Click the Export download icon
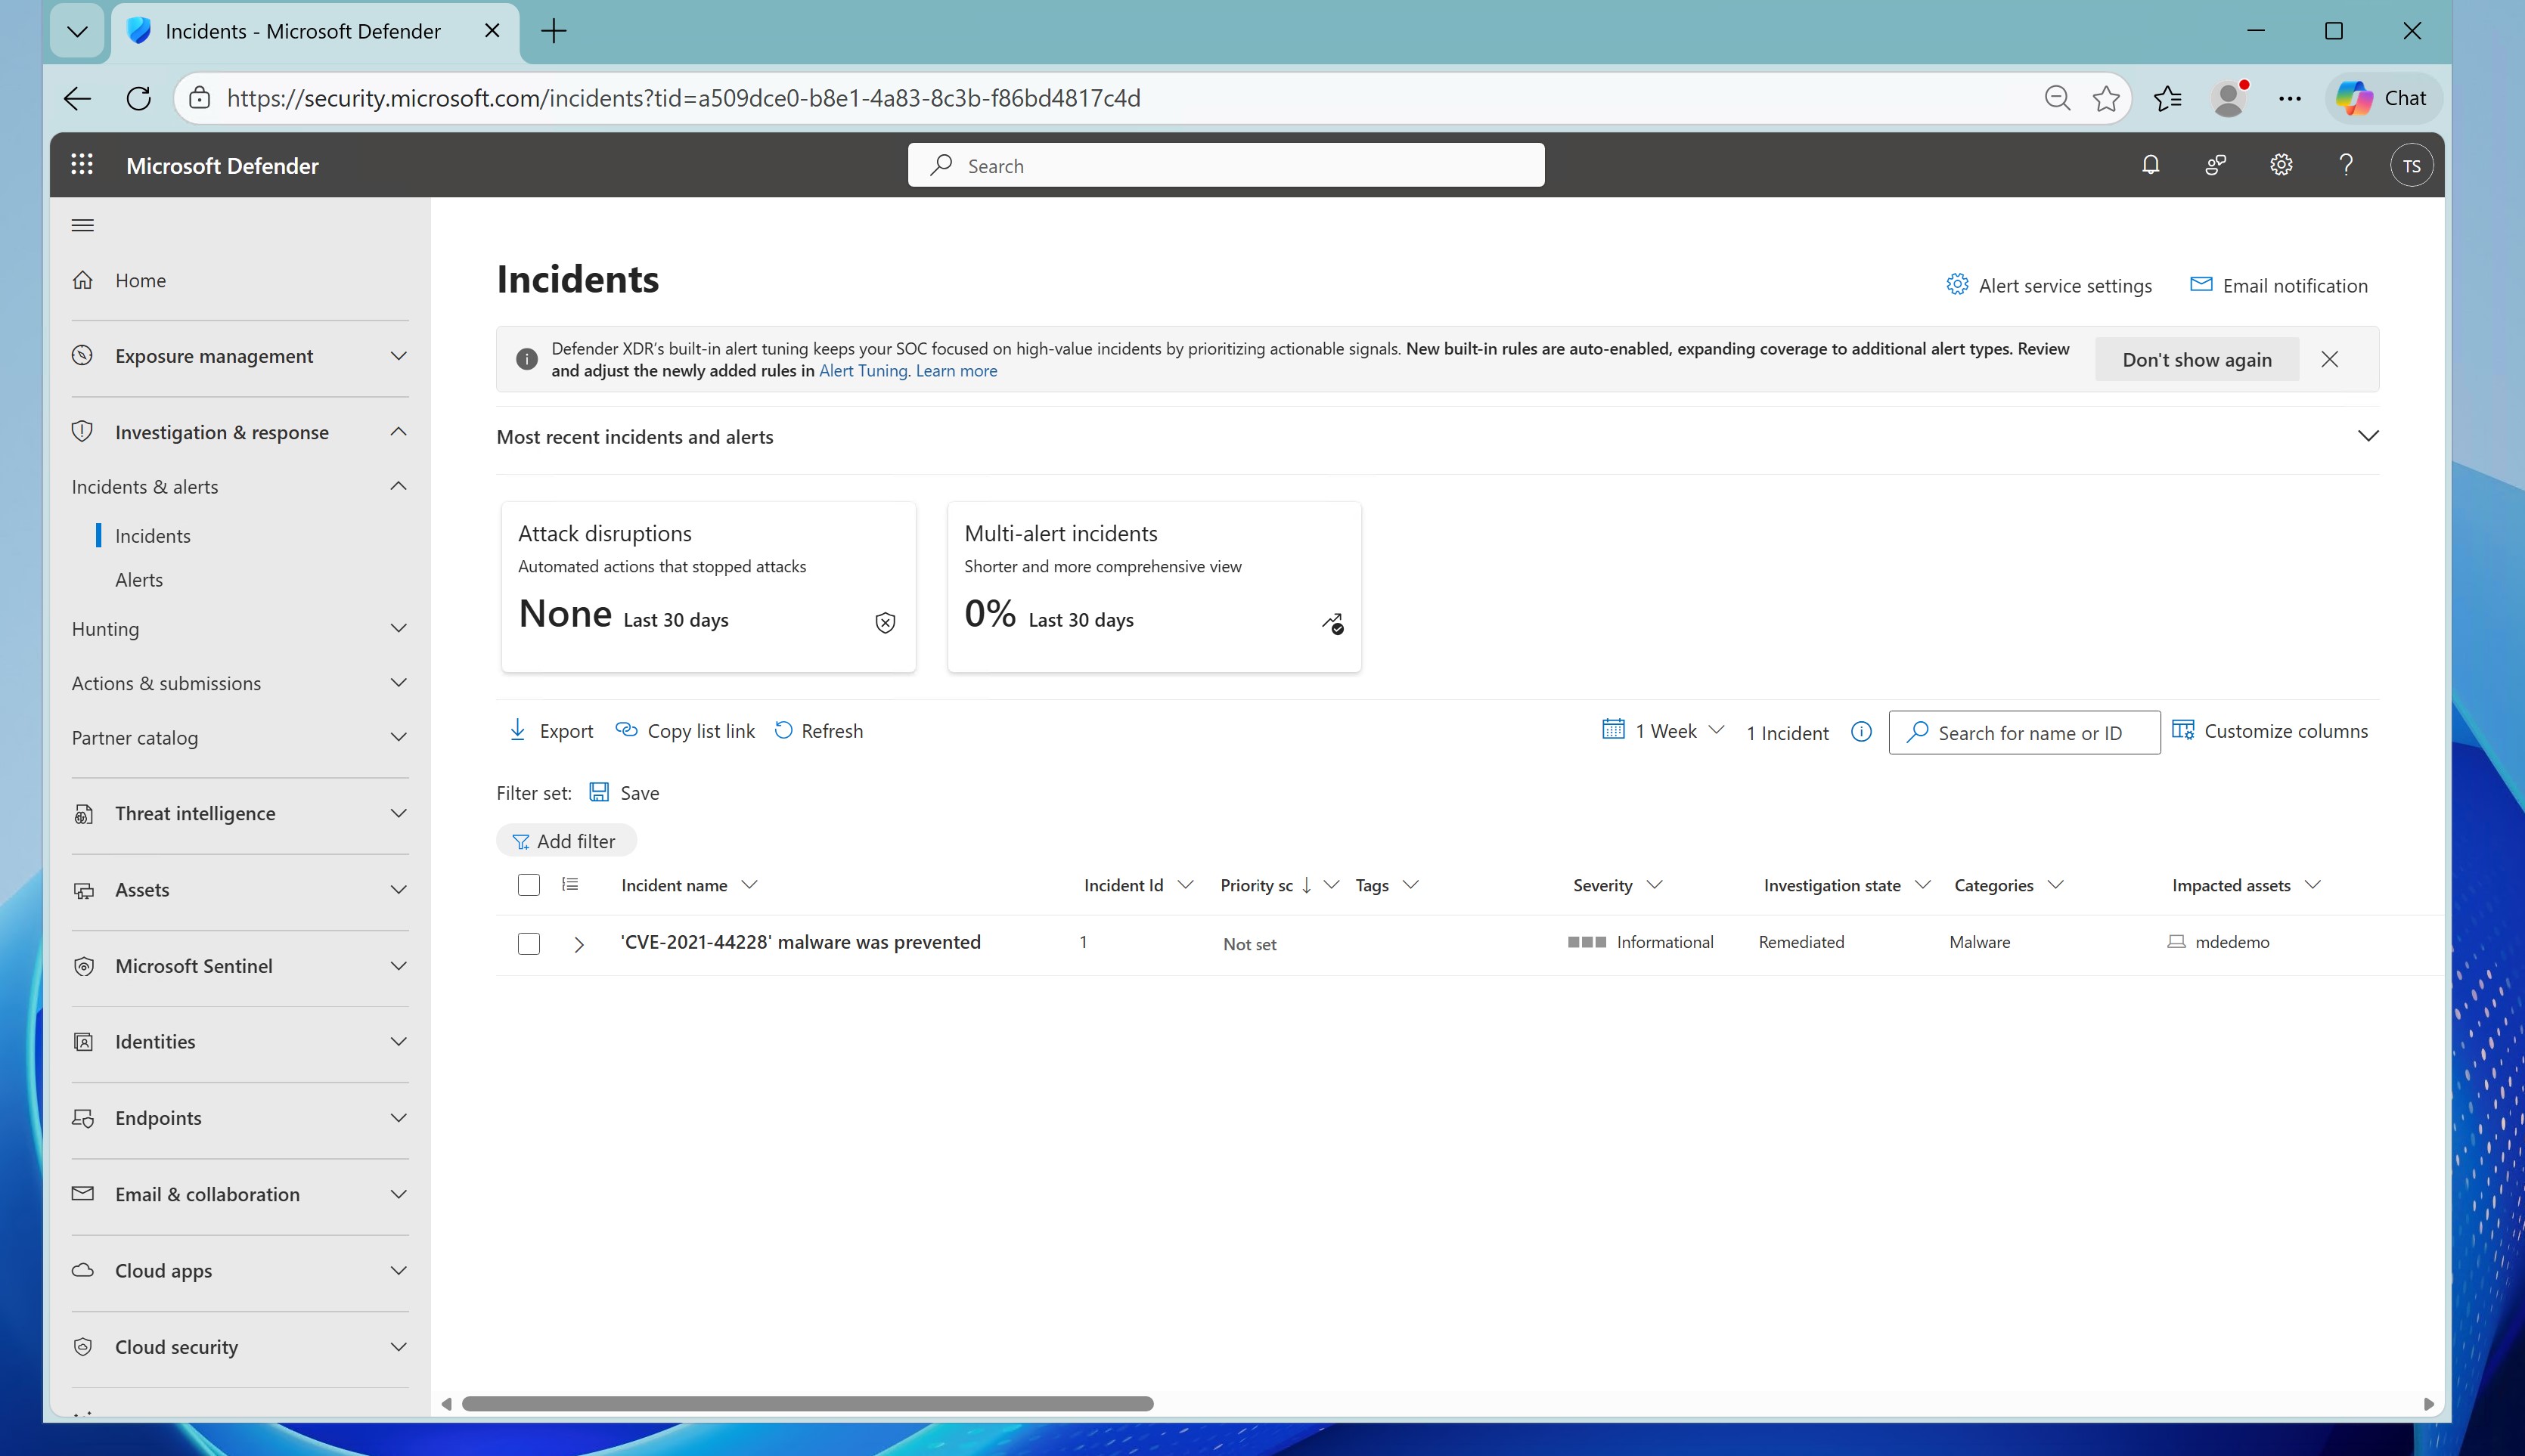This screenshot has height=1456, width=2525. coord(518,730)
